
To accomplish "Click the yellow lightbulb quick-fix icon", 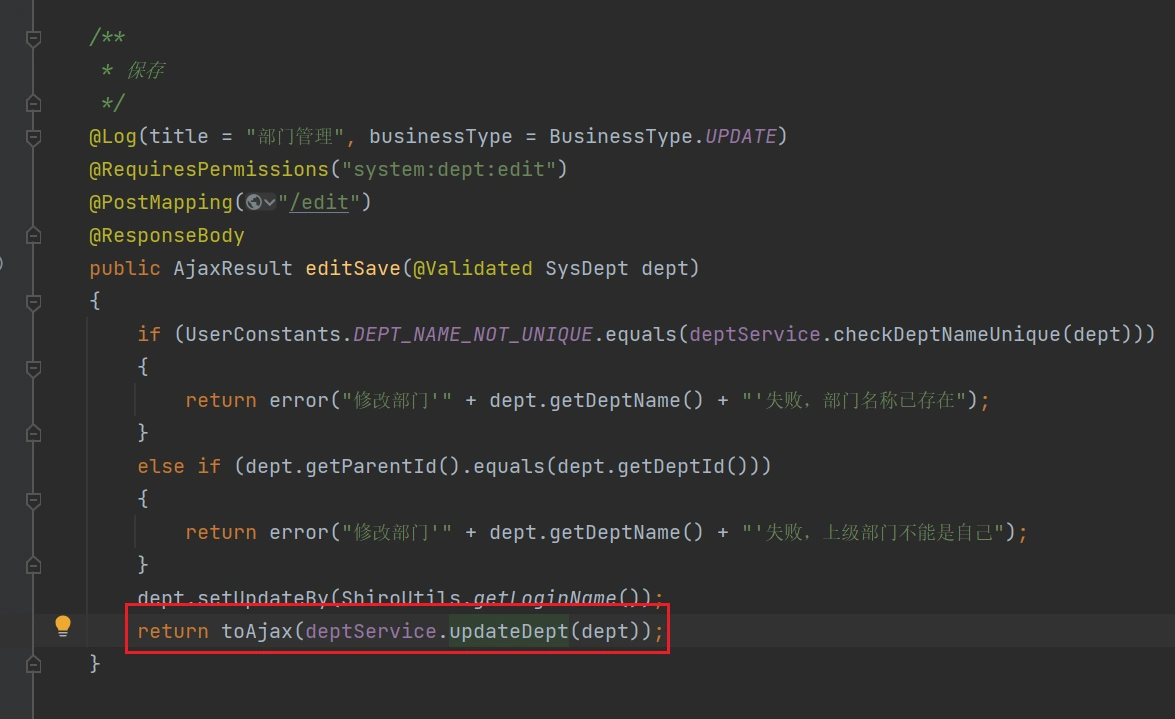I will click(x=63, y=627).
